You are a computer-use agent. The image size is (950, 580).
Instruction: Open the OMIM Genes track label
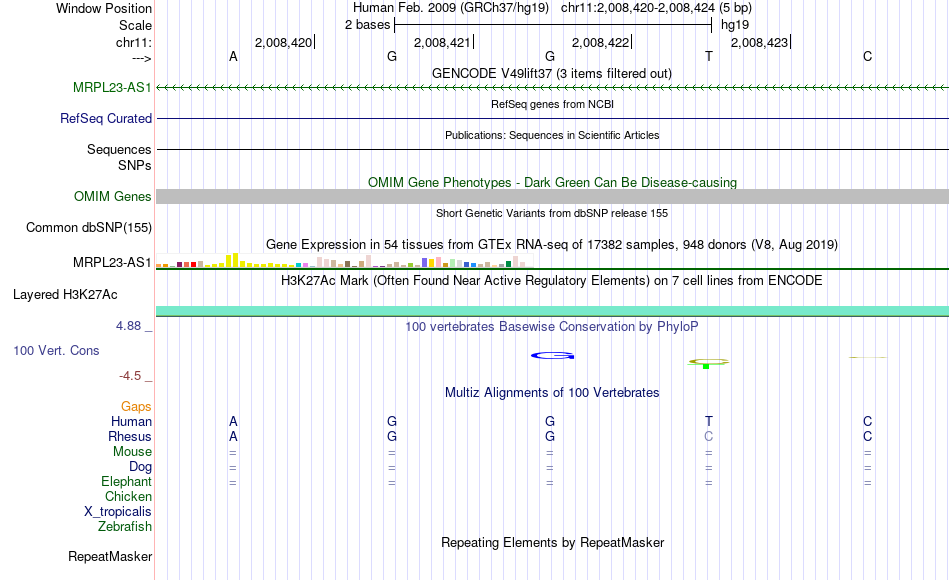point(113,196)
